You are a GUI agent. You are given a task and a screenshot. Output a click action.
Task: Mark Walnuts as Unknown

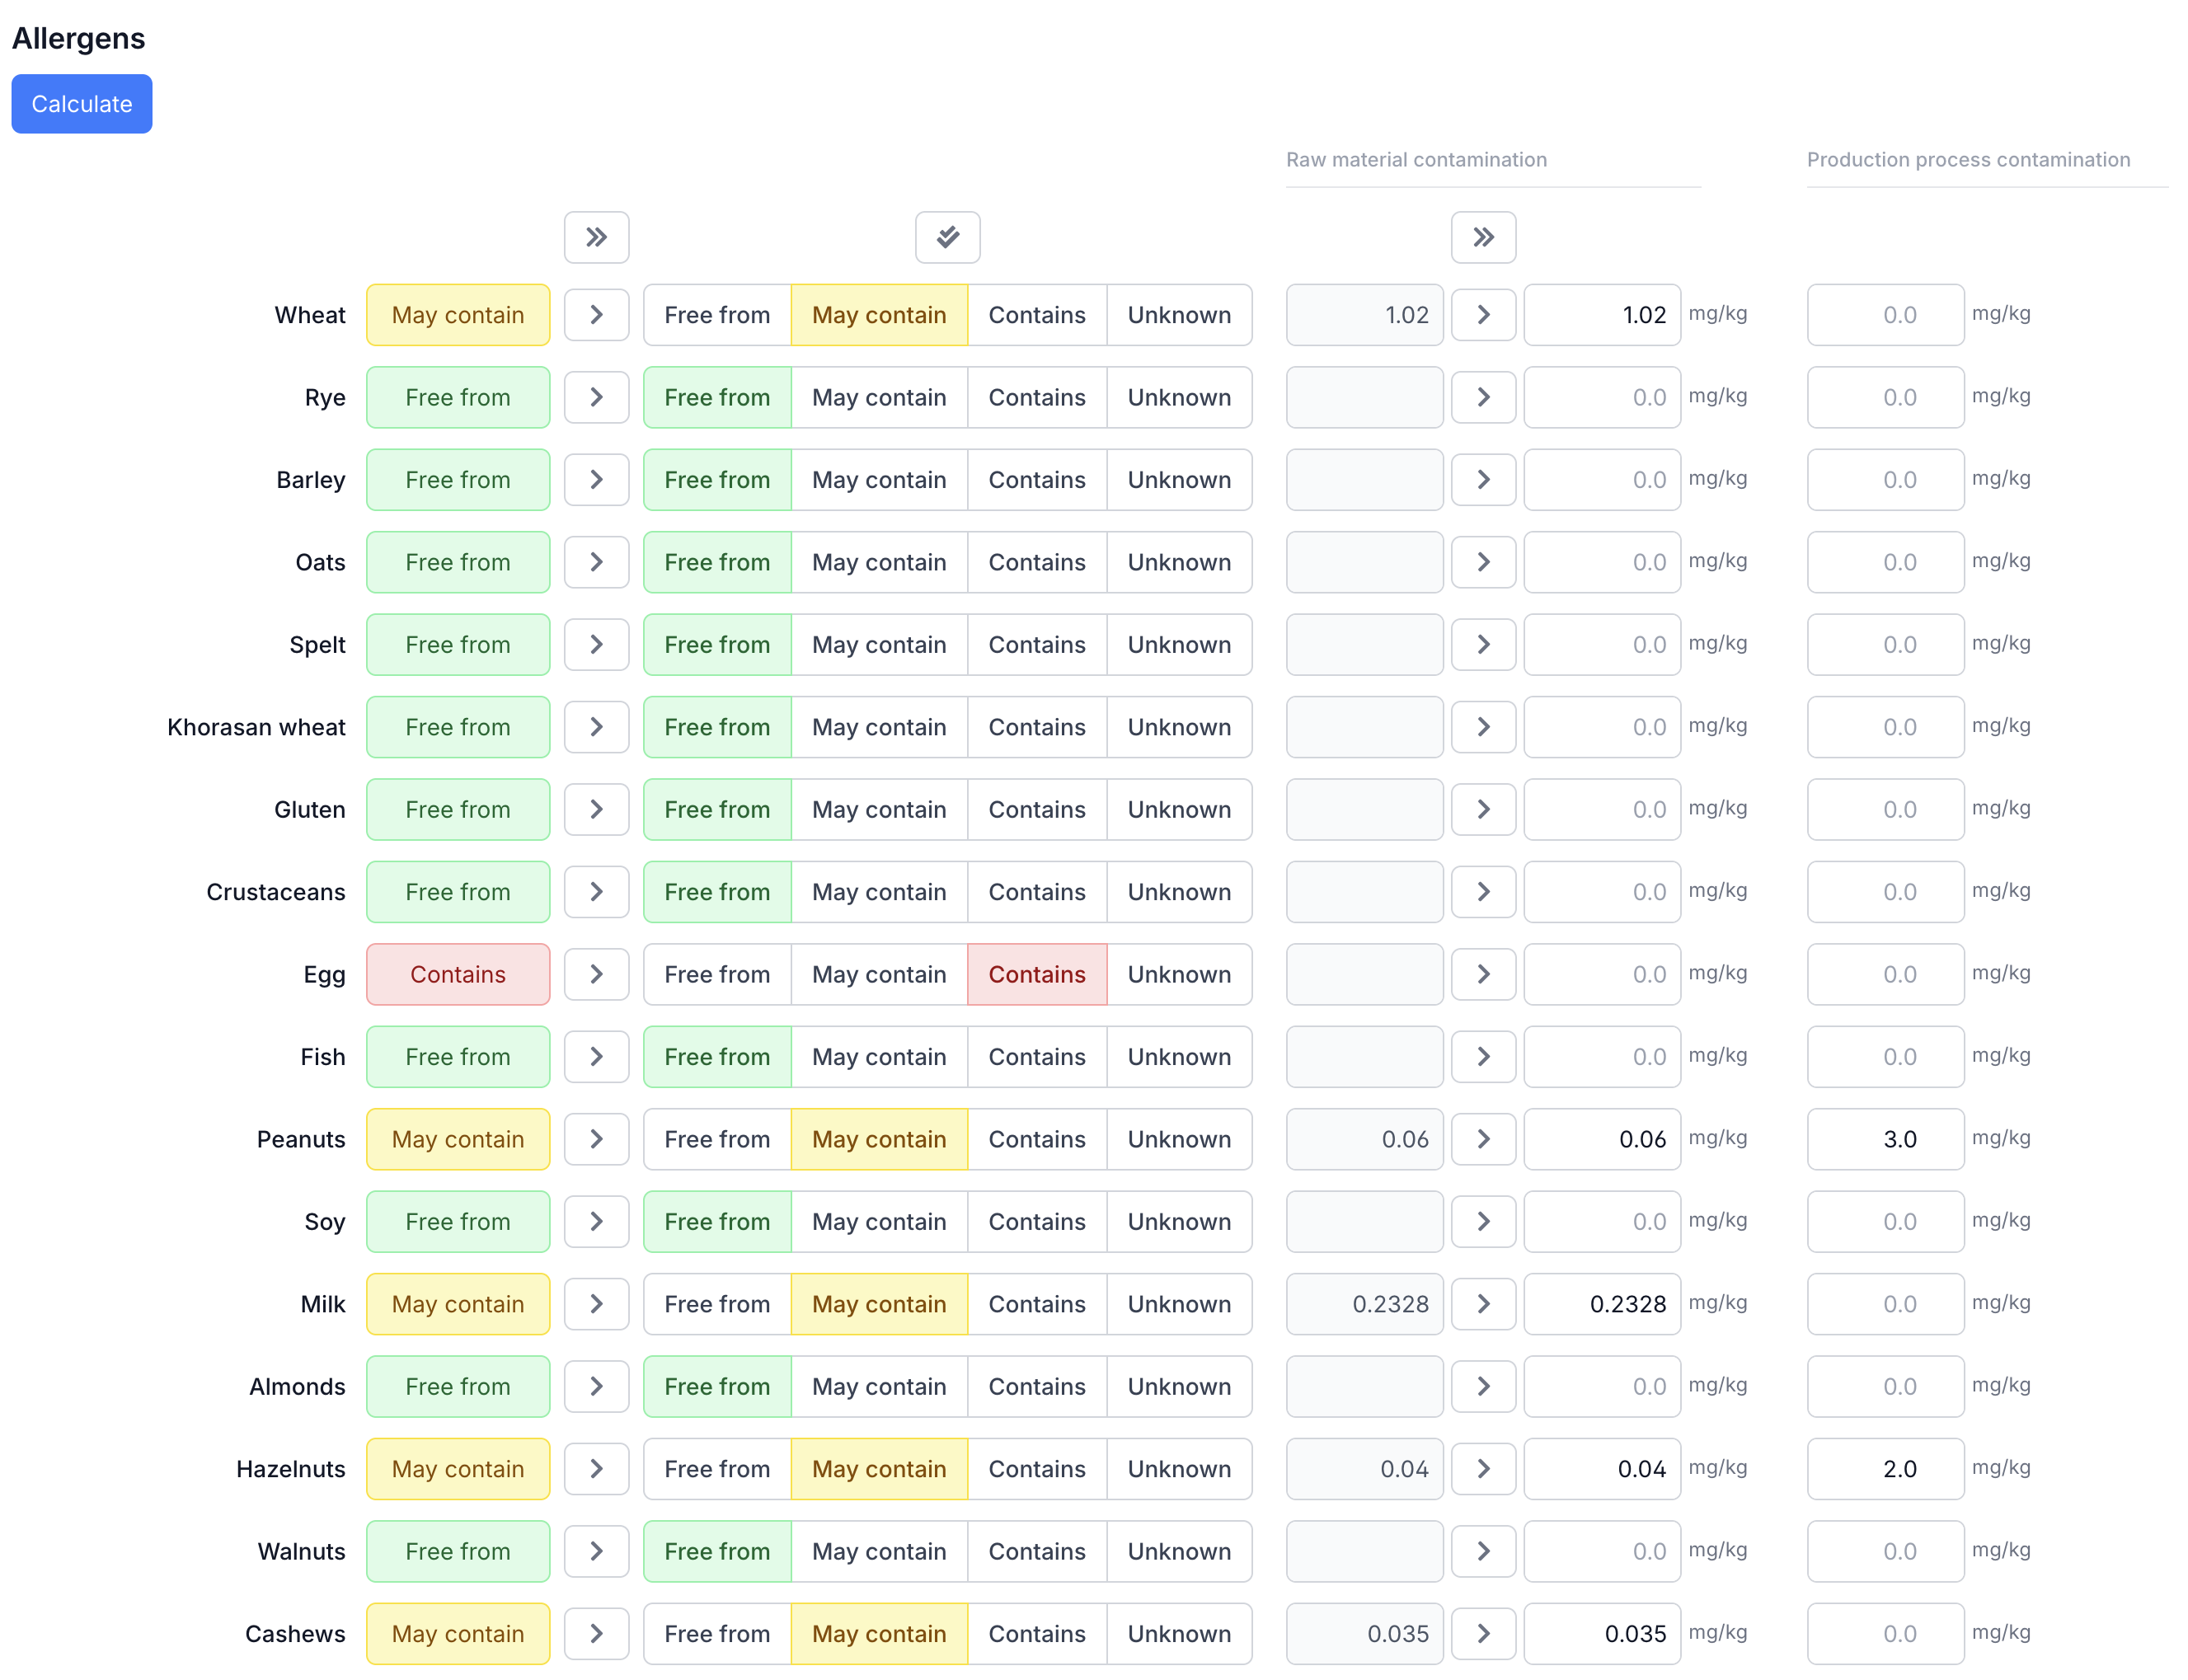(x=1178, y=1551)
